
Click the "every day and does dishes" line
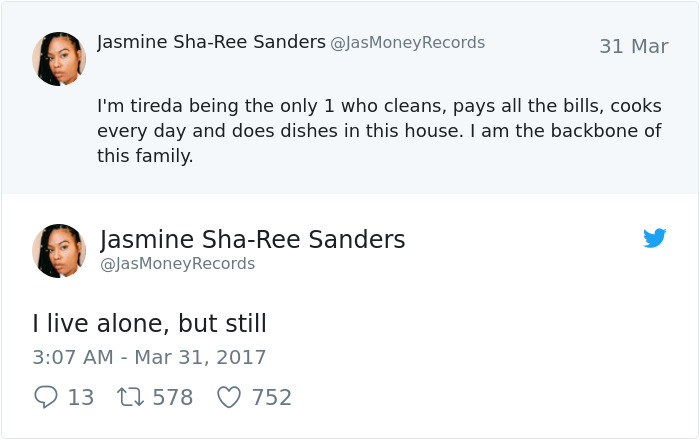click(x=379, y=131)
